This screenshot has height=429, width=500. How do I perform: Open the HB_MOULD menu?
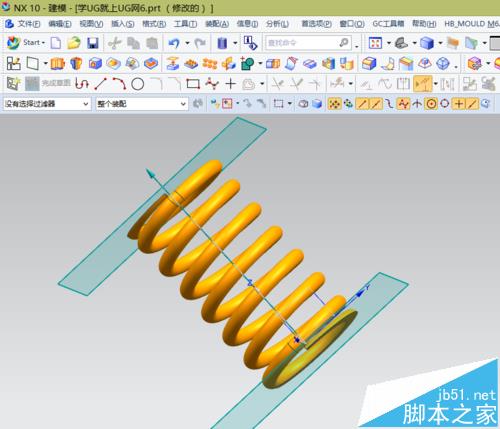471,24
